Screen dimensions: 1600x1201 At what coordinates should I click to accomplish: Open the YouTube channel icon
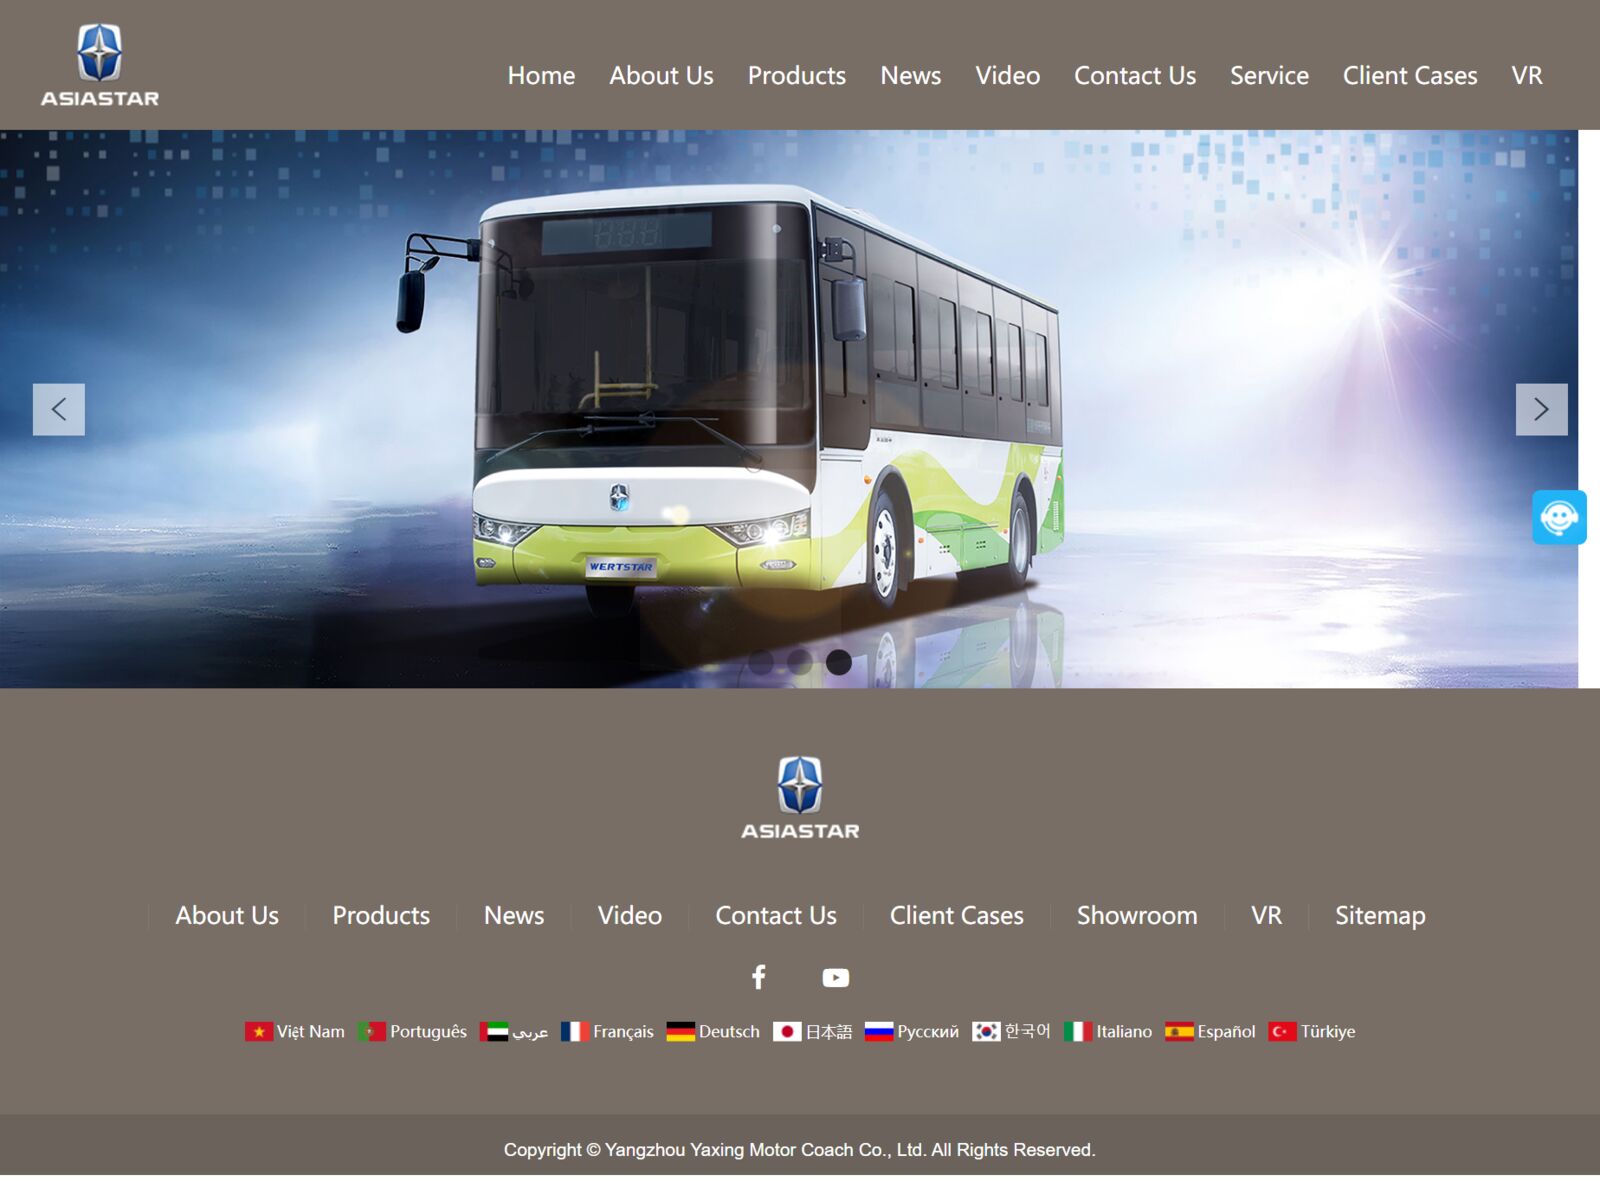[836, 978]
